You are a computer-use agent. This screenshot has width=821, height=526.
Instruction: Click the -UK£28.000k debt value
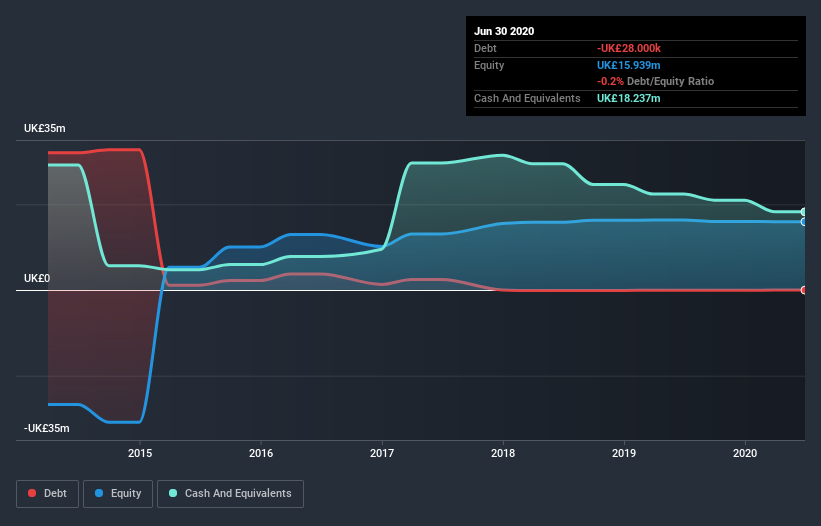point(629,49)
